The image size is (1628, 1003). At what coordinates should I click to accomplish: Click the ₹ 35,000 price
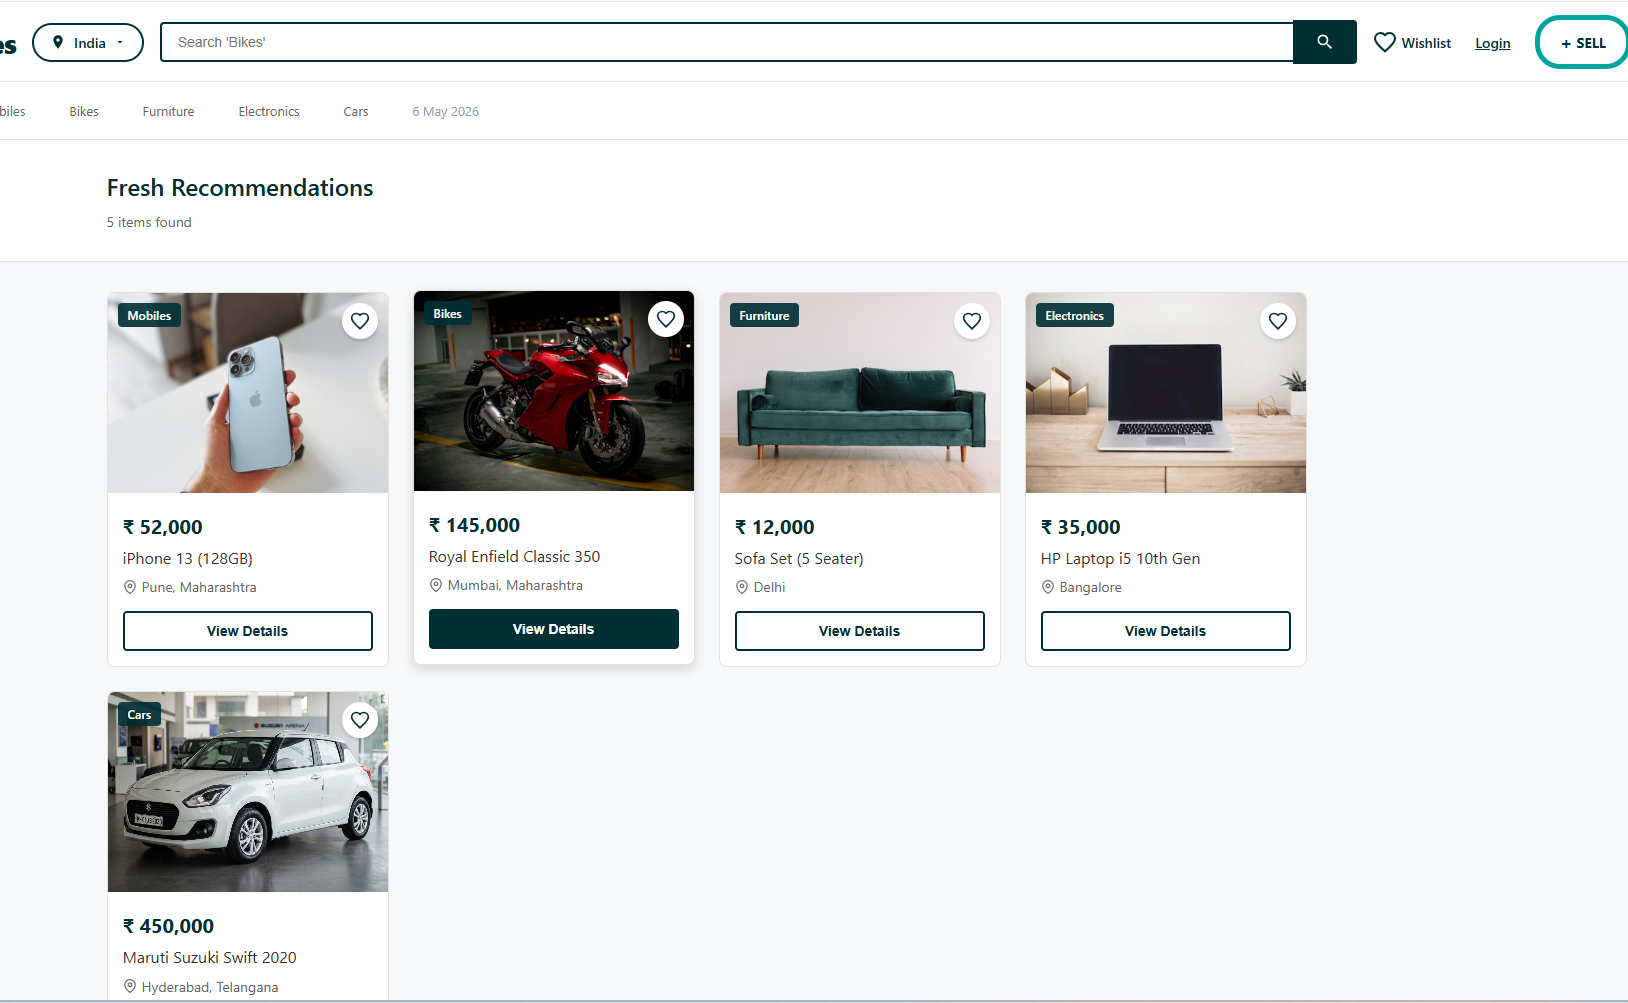(1081, 527)
